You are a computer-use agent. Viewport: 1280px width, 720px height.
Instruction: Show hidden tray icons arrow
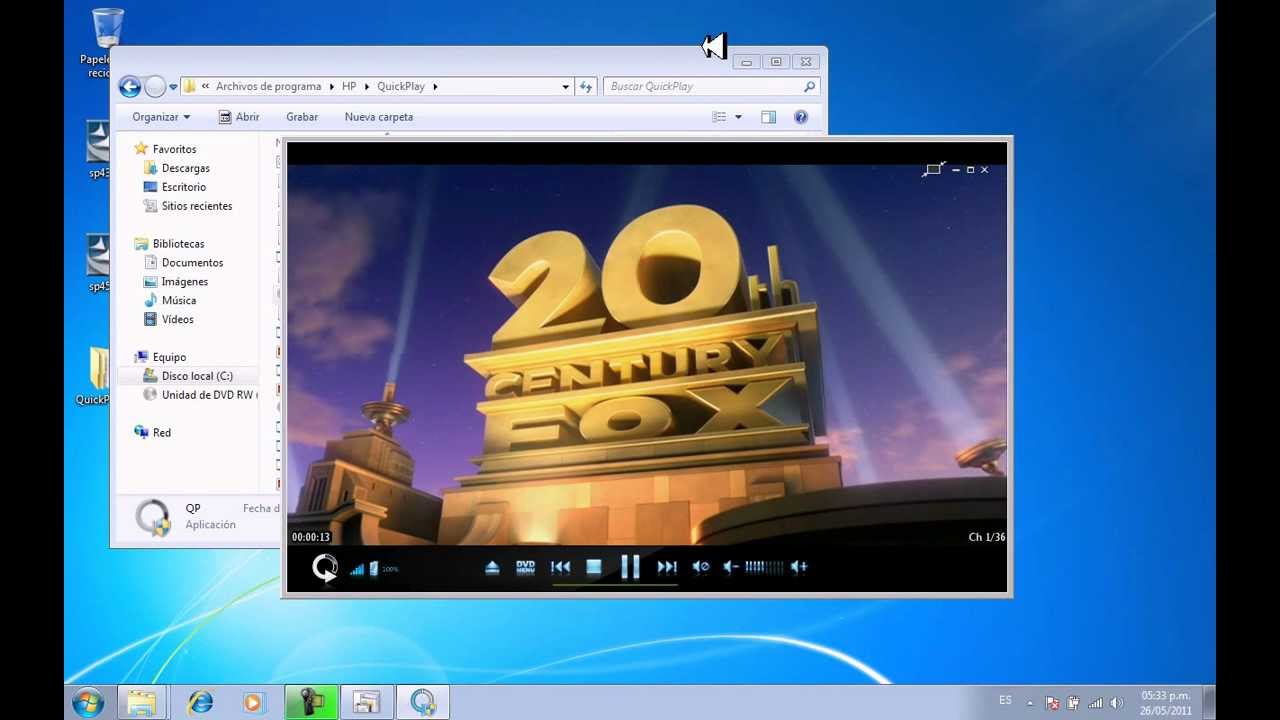pos(1030,703)
